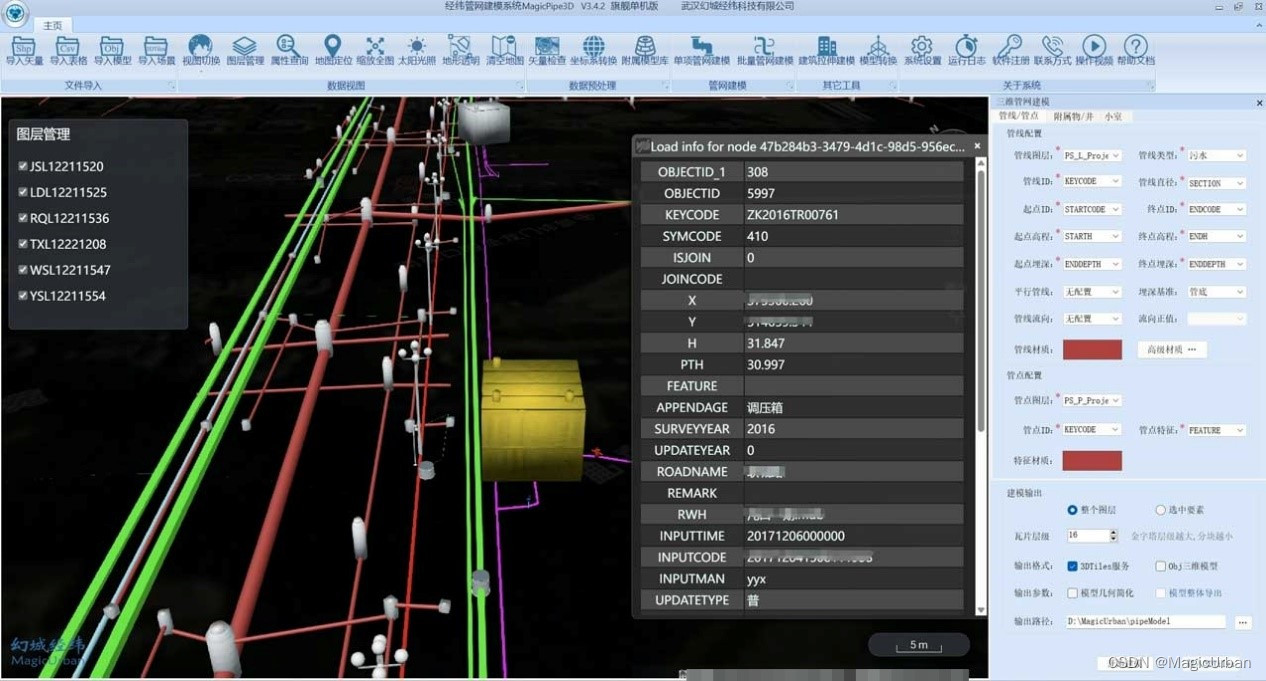Click the 模型转换 model convert icon
Image resolution: width=1266 pixels, height=681 pixels.
click(878, 47)
